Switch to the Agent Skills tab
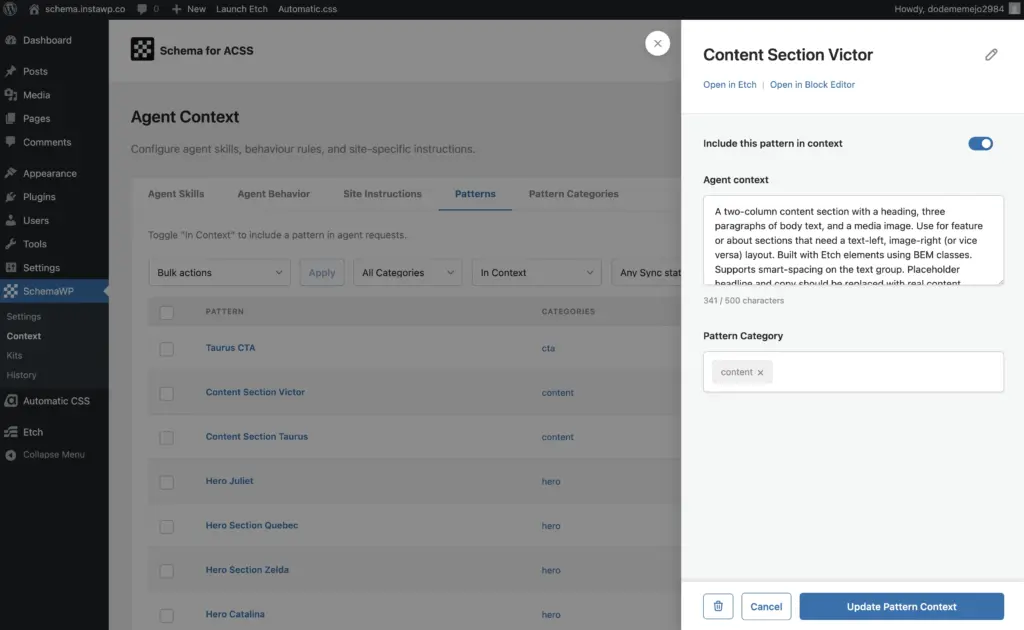The width and height of the screenshot is (1024, 630). (176, 194)
